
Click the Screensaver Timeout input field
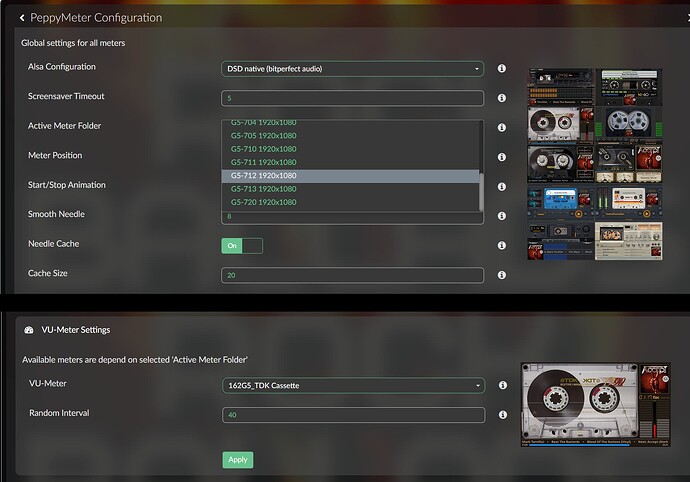352,98
